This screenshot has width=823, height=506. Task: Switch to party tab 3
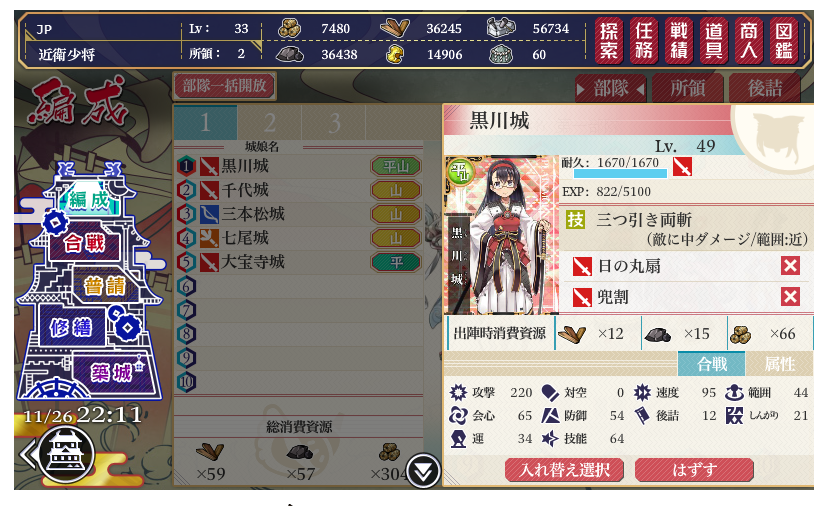[334, 123]
